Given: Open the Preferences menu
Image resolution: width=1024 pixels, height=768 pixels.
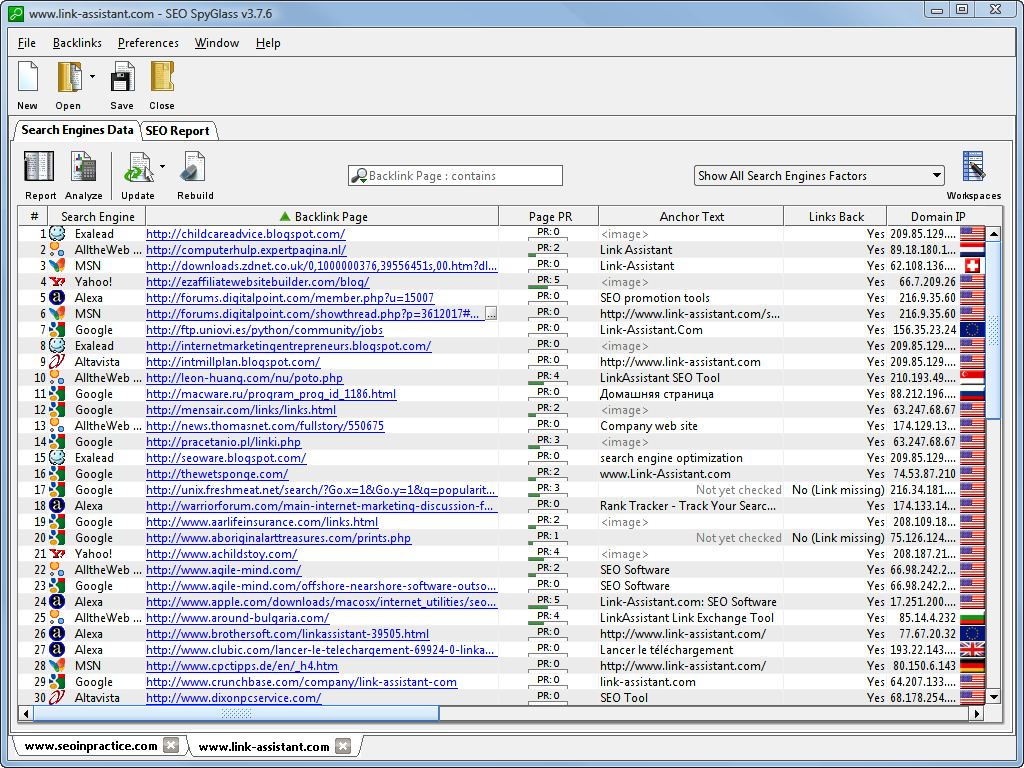Looking at the screenshot, I should tap(148, 43).
